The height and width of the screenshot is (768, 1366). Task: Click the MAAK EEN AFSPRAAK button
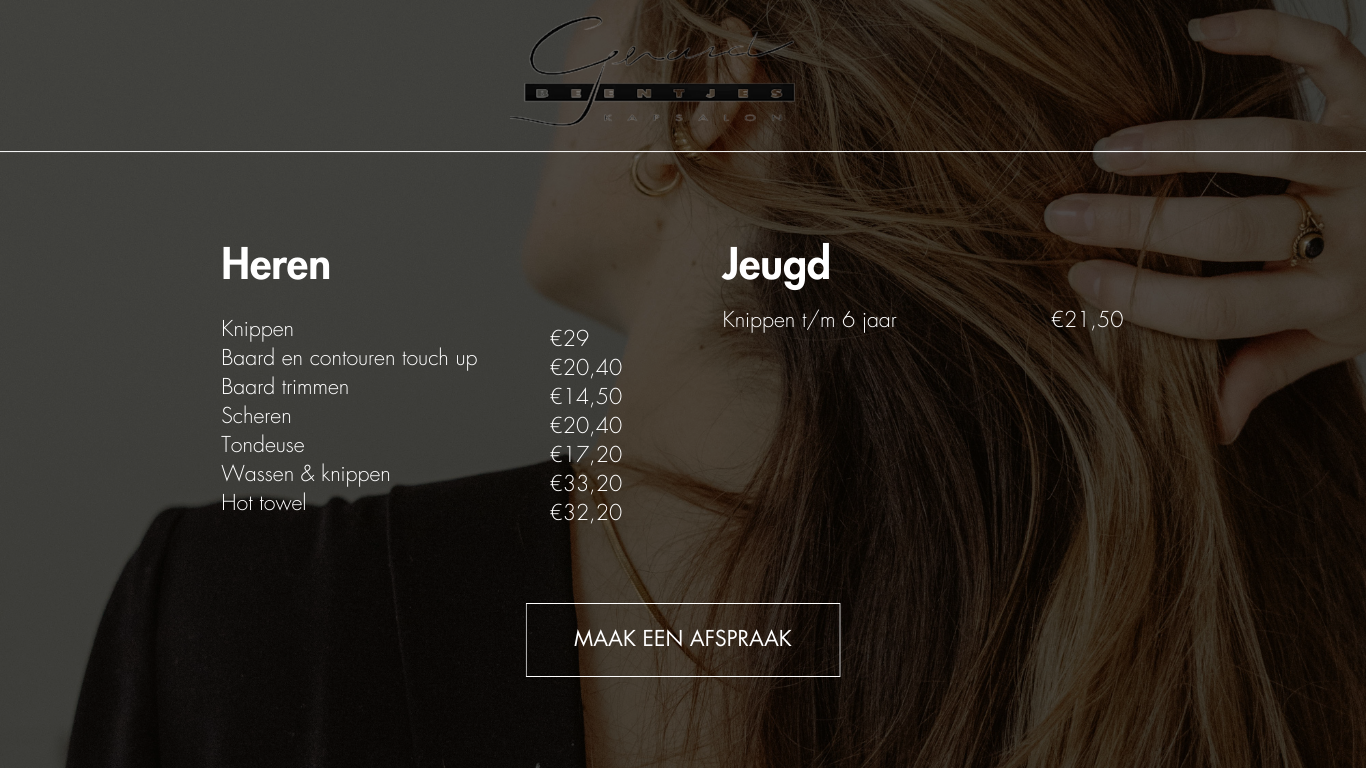(683, 640)
